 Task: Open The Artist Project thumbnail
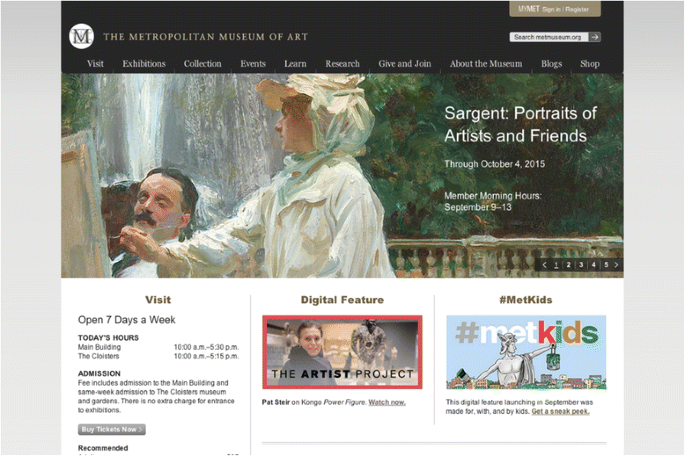[x=342, y=352]
